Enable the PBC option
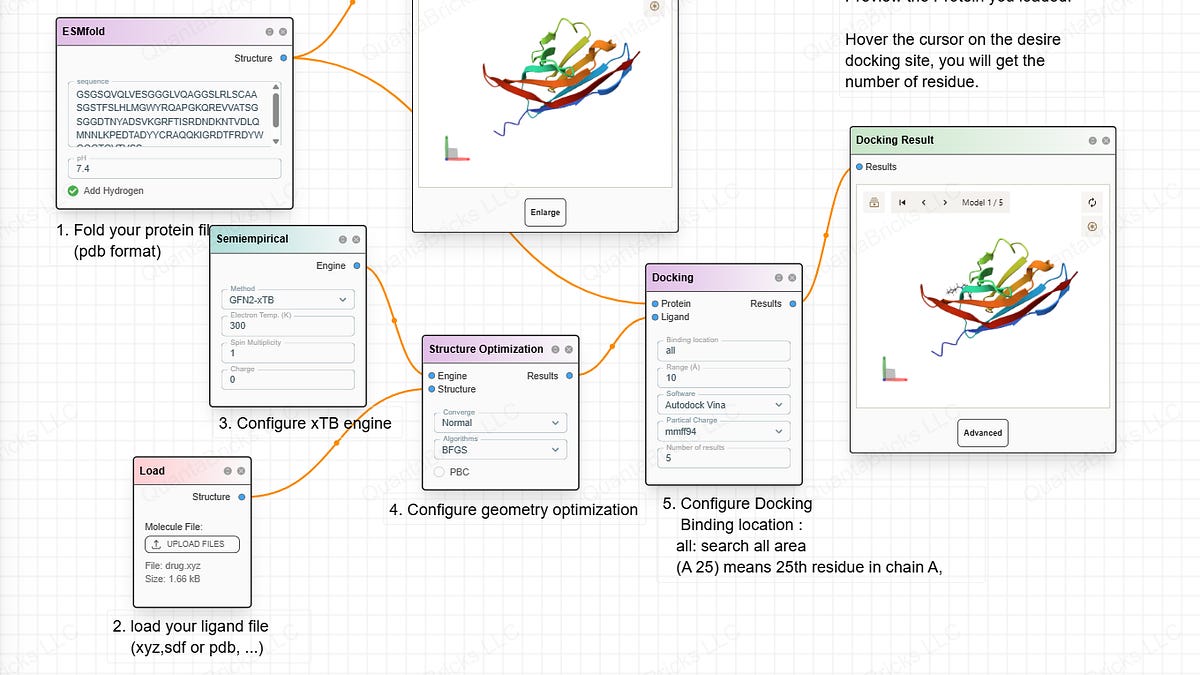The height and width of the screenshot is (675, 1200). coord(440,472)
